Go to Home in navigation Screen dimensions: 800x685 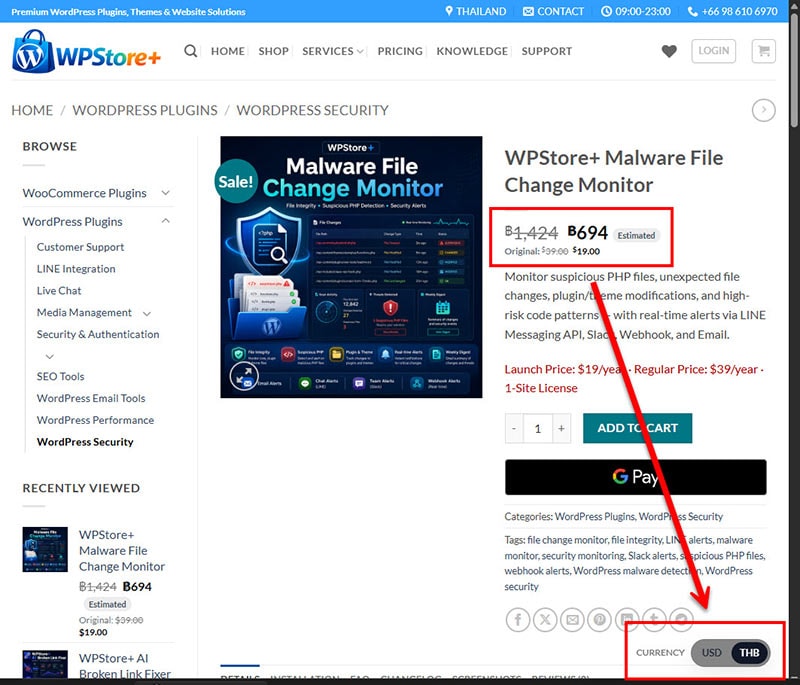228,51
